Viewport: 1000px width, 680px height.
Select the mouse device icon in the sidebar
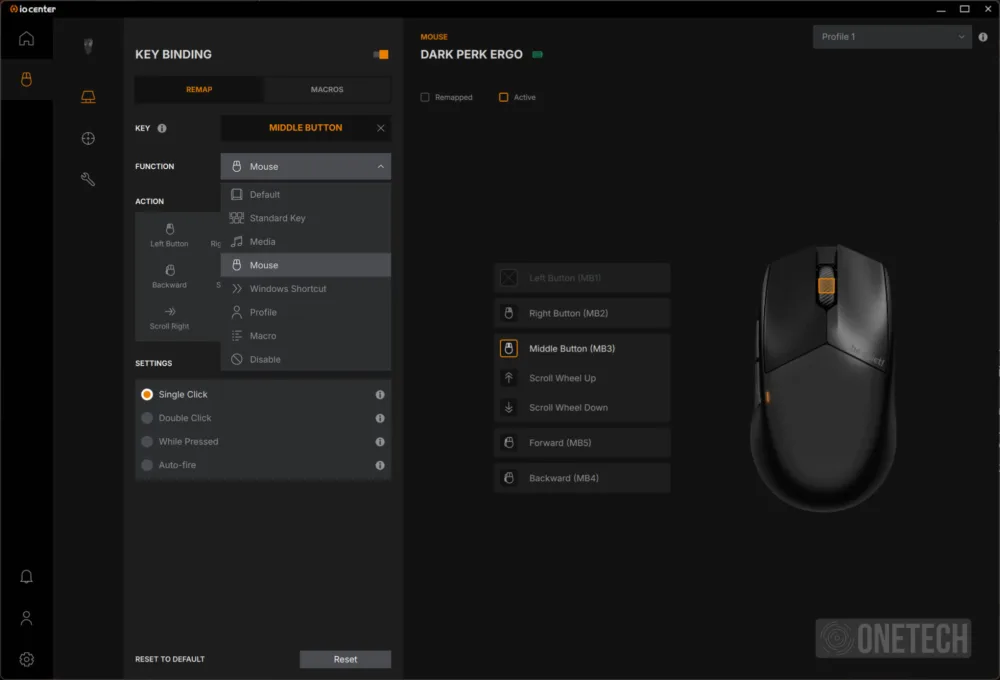(27, 80)
